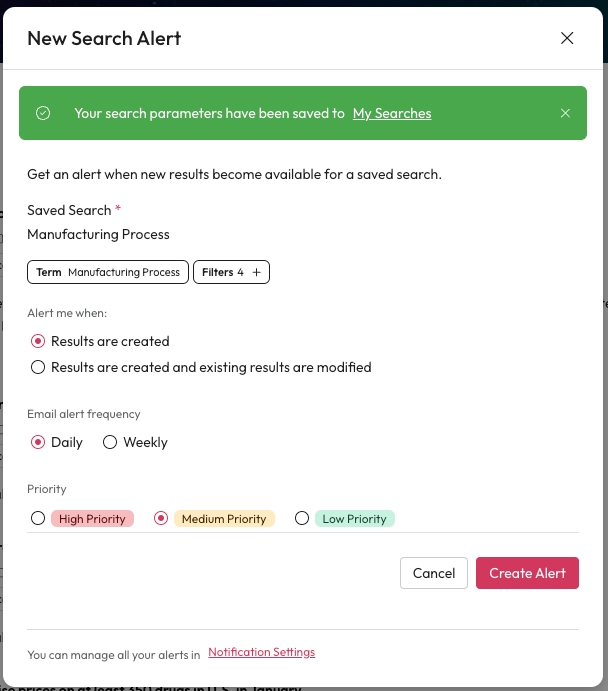The image size is (608, 691).
Task: Choose Weekly email alert frequency
Action: (x=110, y=442)
